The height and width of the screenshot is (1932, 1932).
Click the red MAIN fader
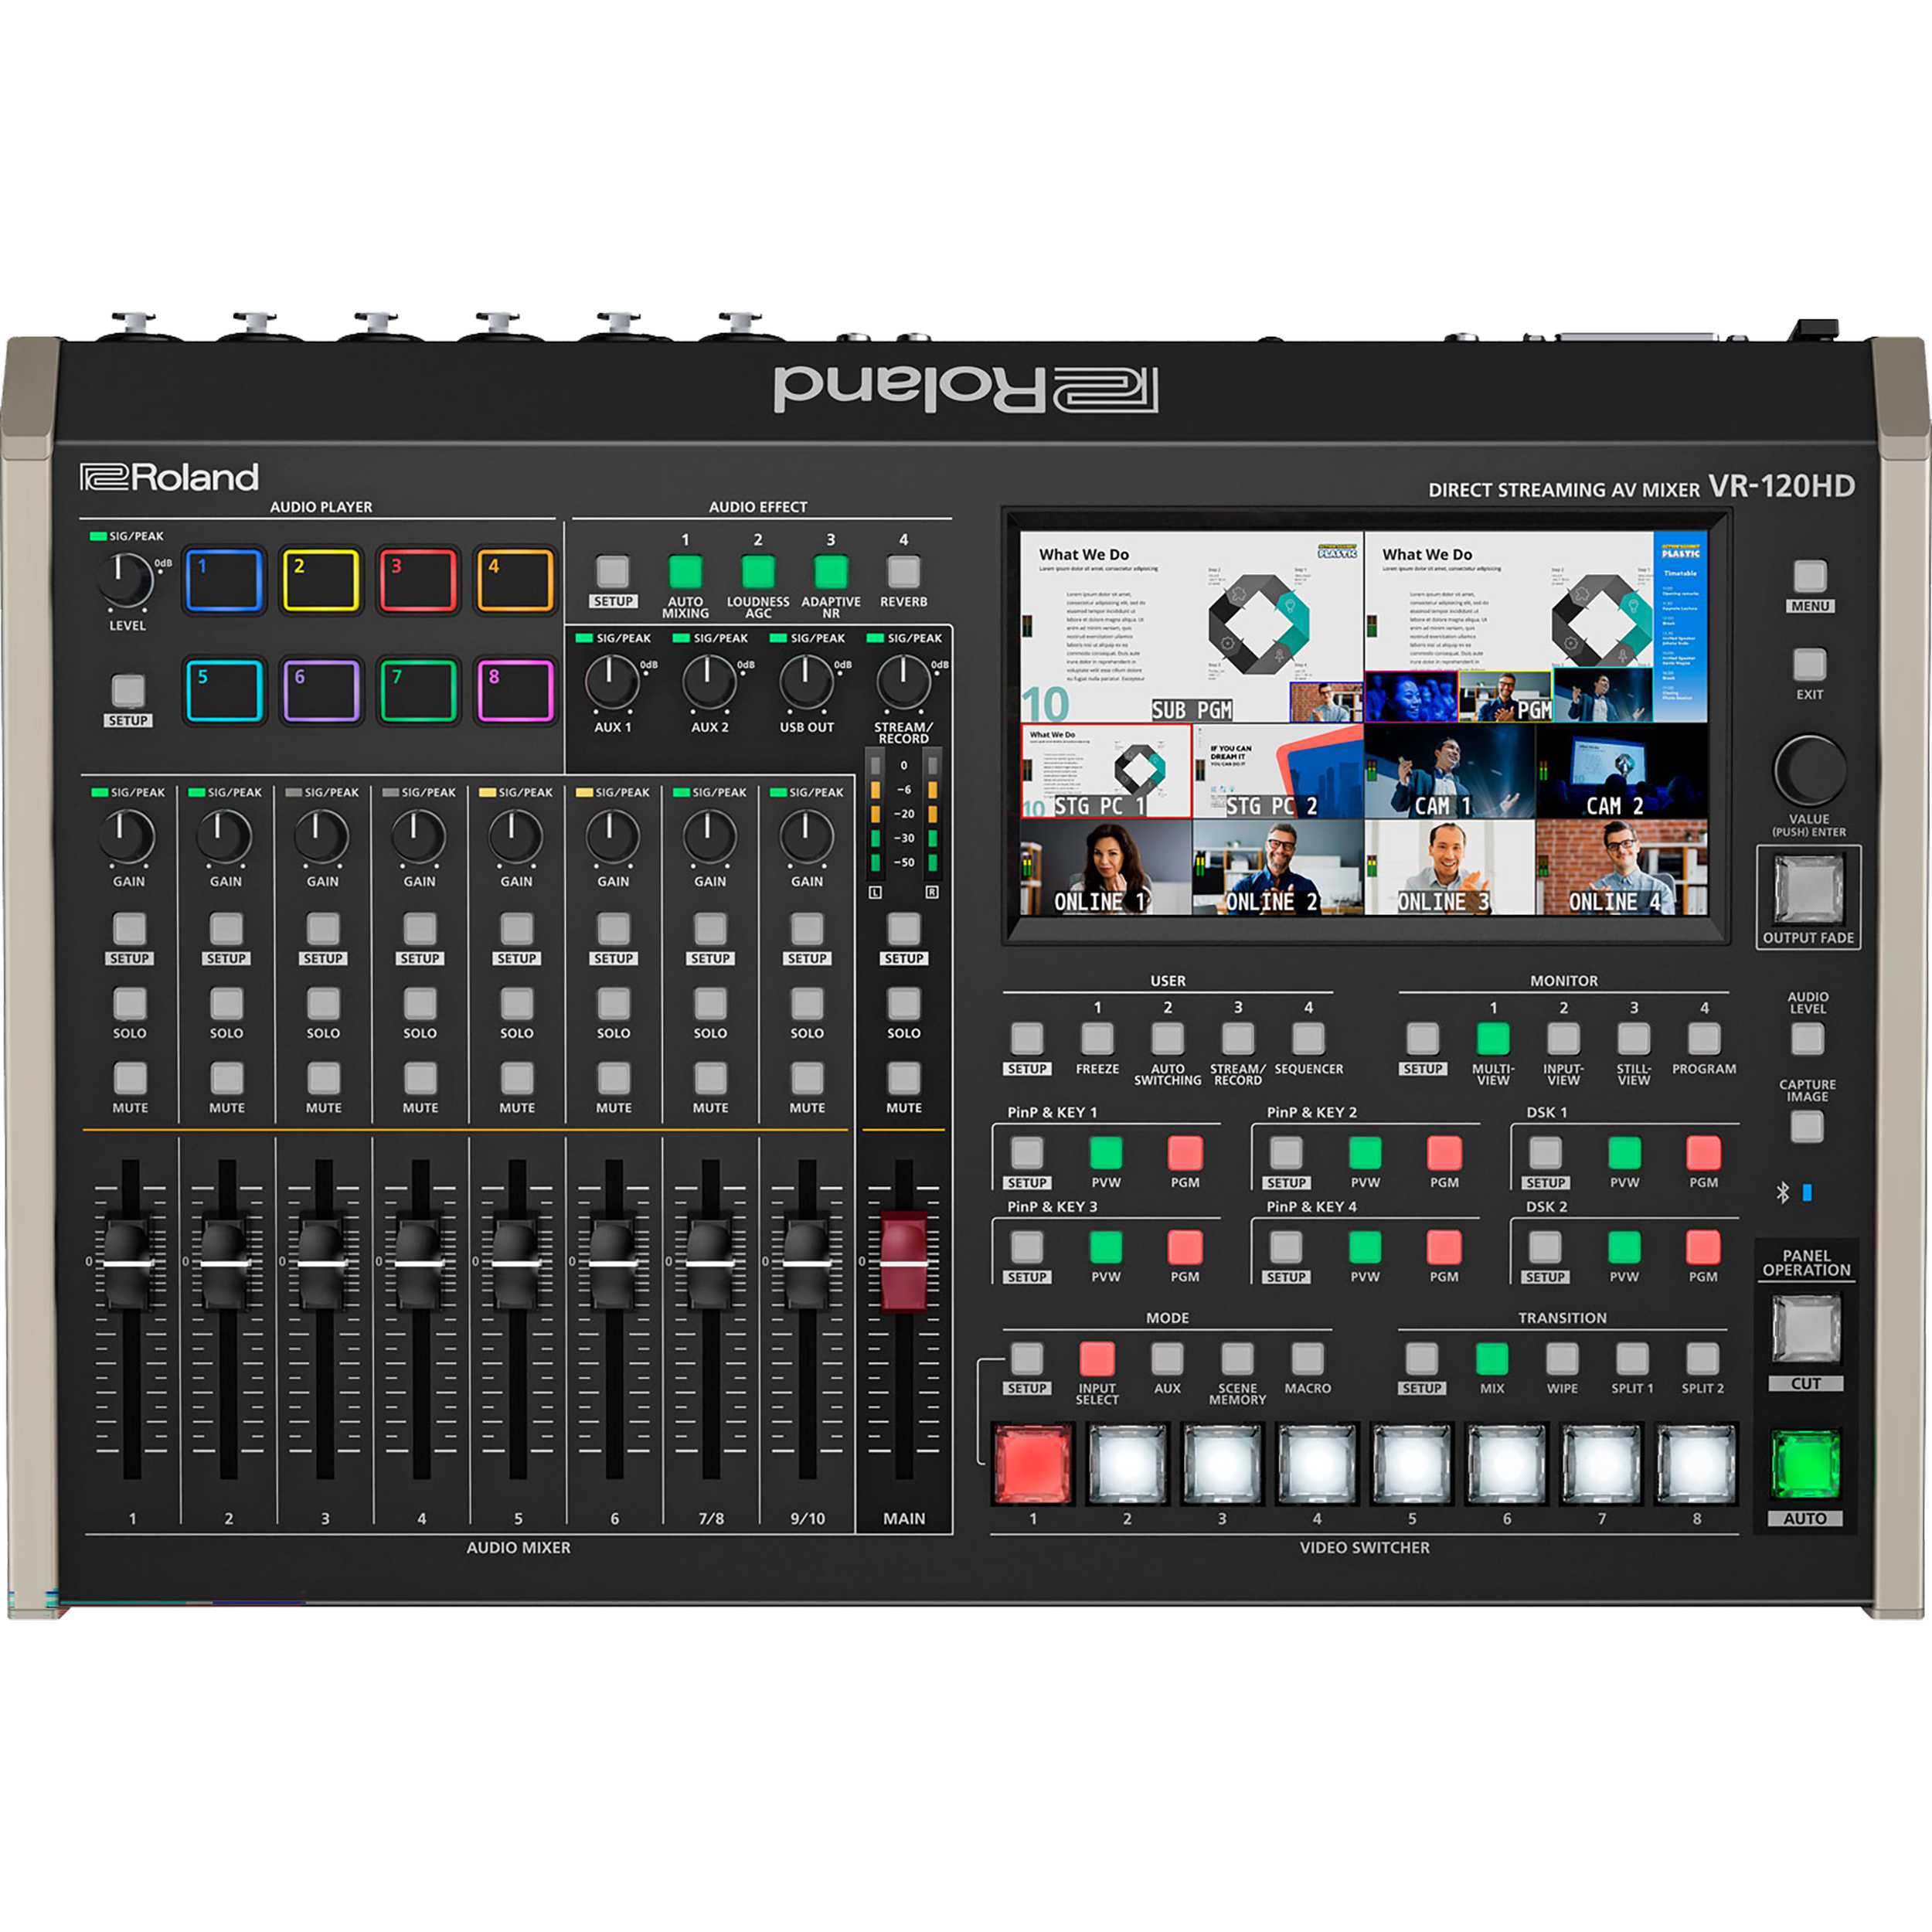[x=904, y=1262]
